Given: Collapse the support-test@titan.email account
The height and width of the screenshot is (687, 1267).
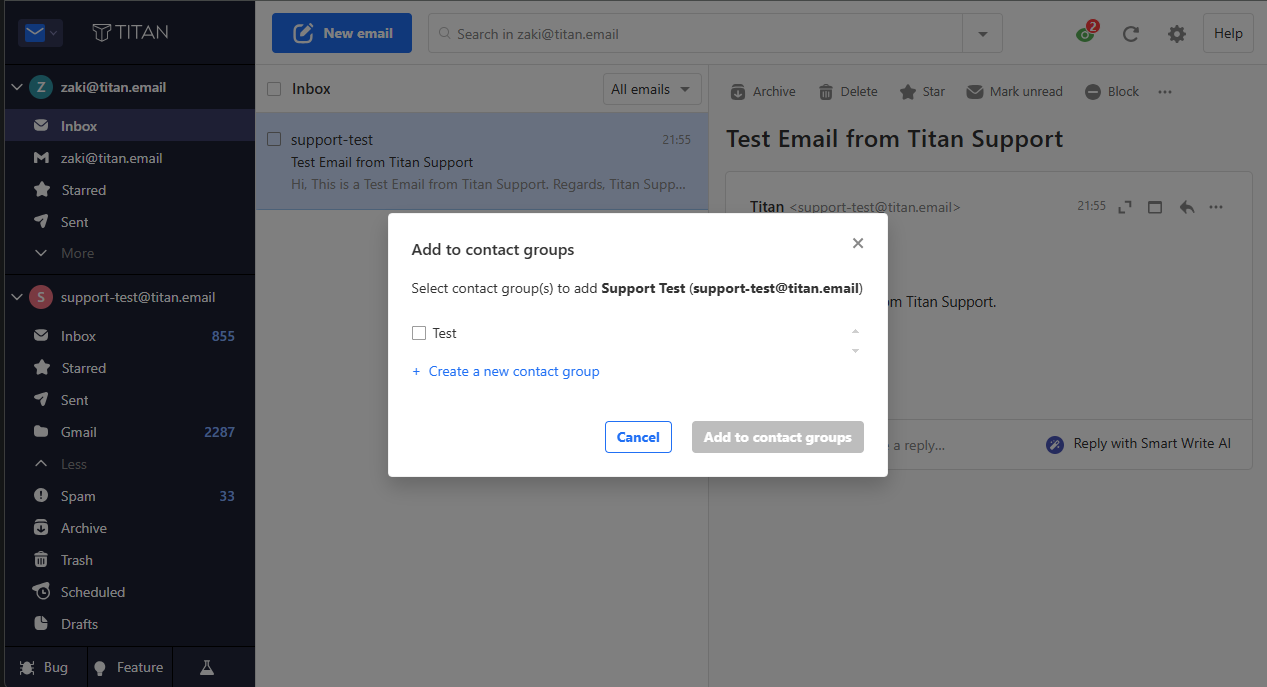Looking at the screenshot, I should pyautogui.click(x=16, y=297).
